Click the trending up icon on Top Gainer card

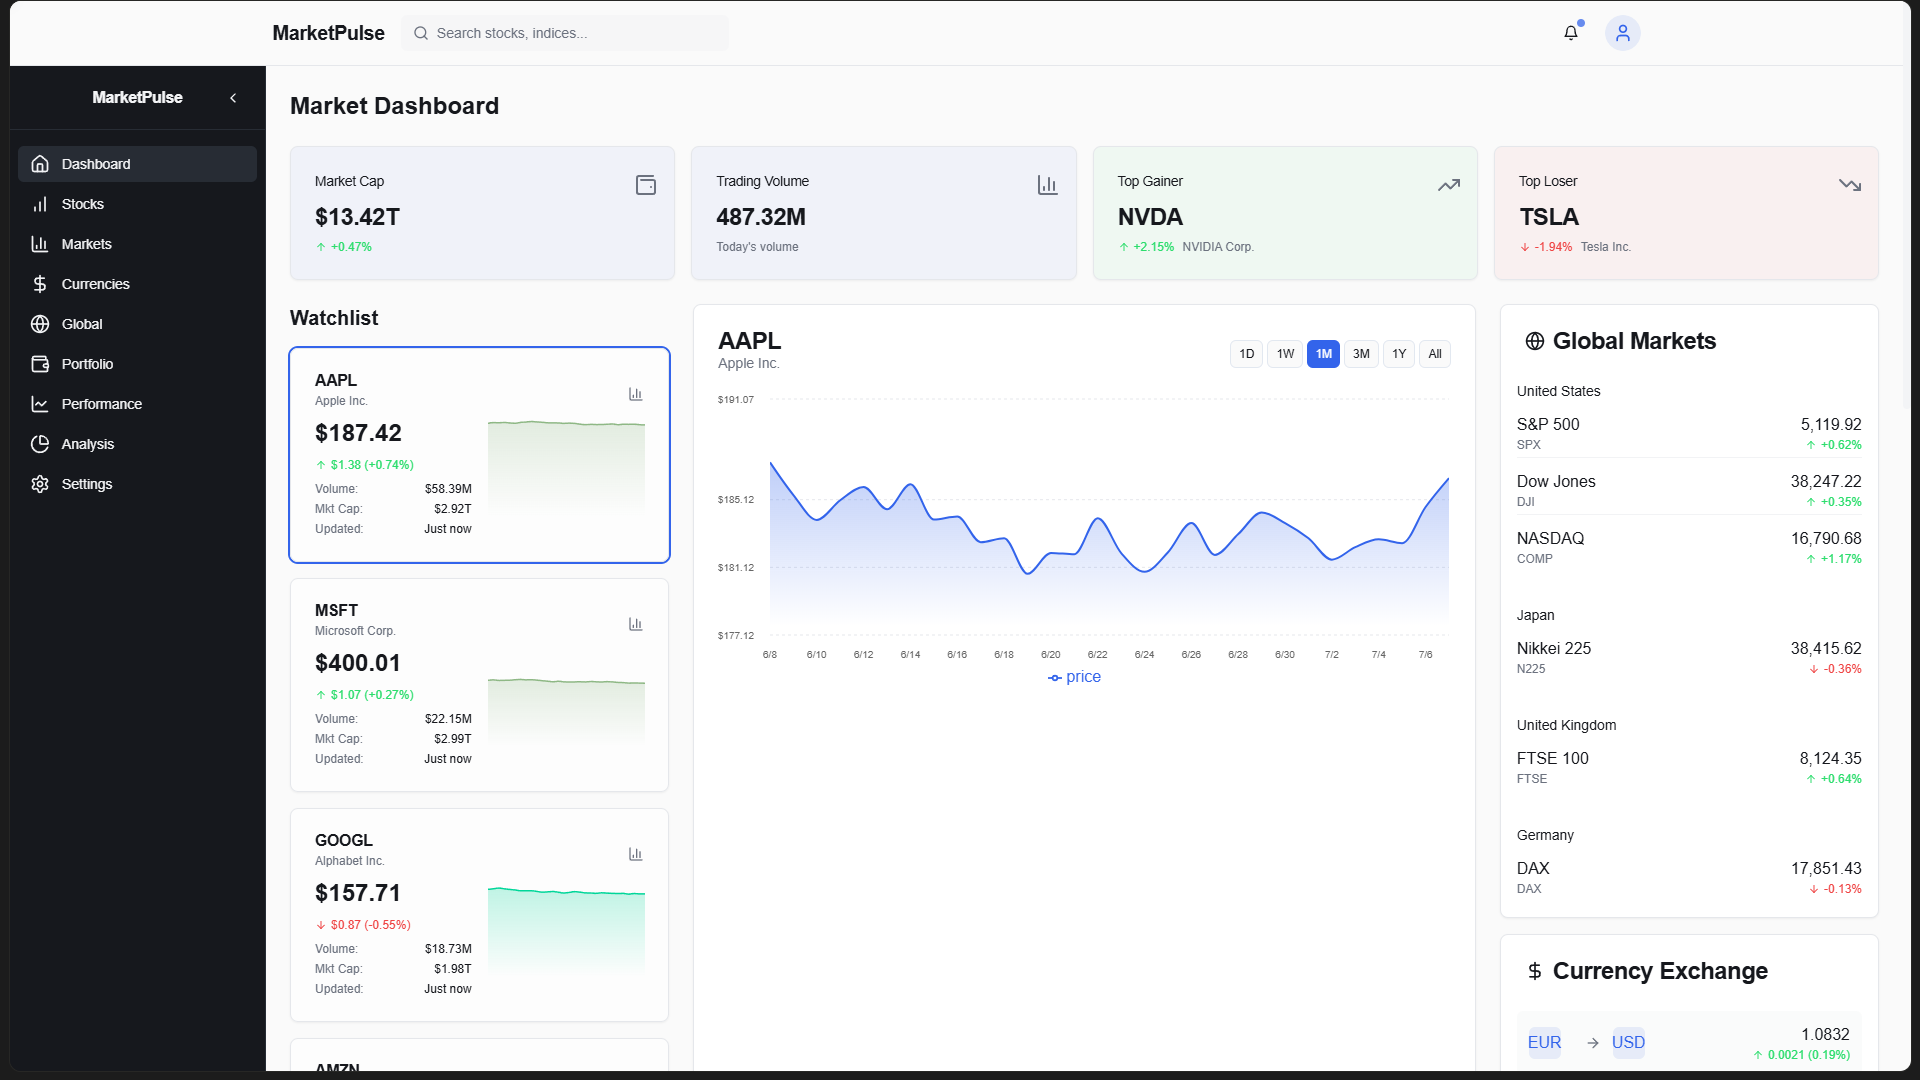pyautogui.click(x=1449, y=185)
